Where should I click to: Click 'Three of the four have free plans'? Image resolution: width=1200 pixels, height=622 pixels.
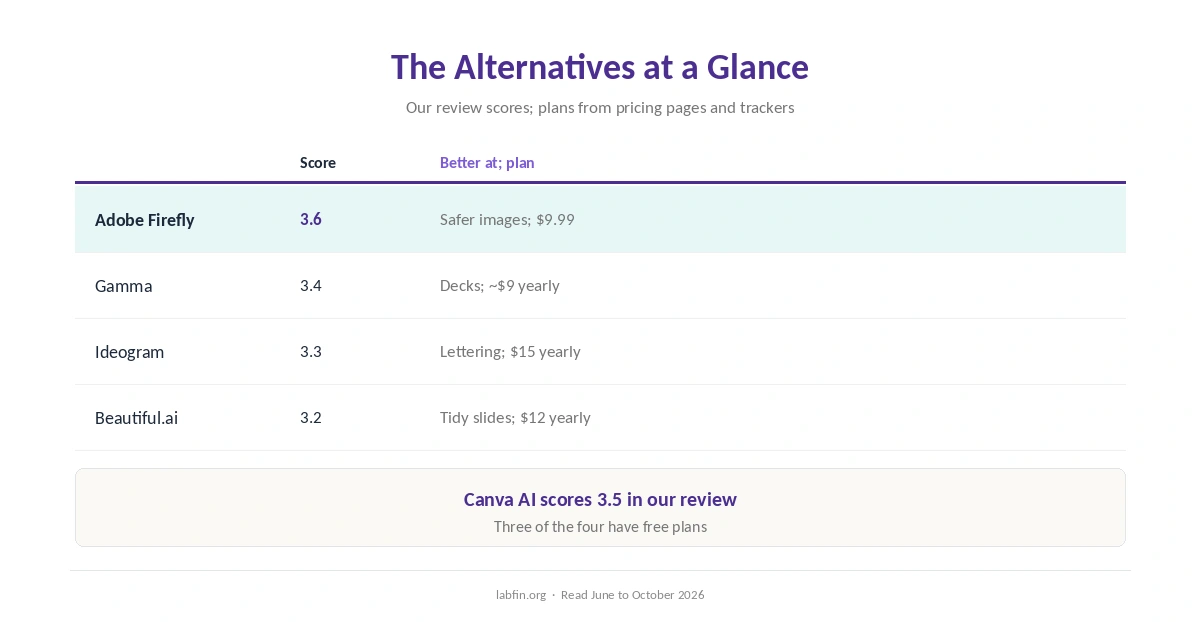pyautogui.click(x=600, y=527)
